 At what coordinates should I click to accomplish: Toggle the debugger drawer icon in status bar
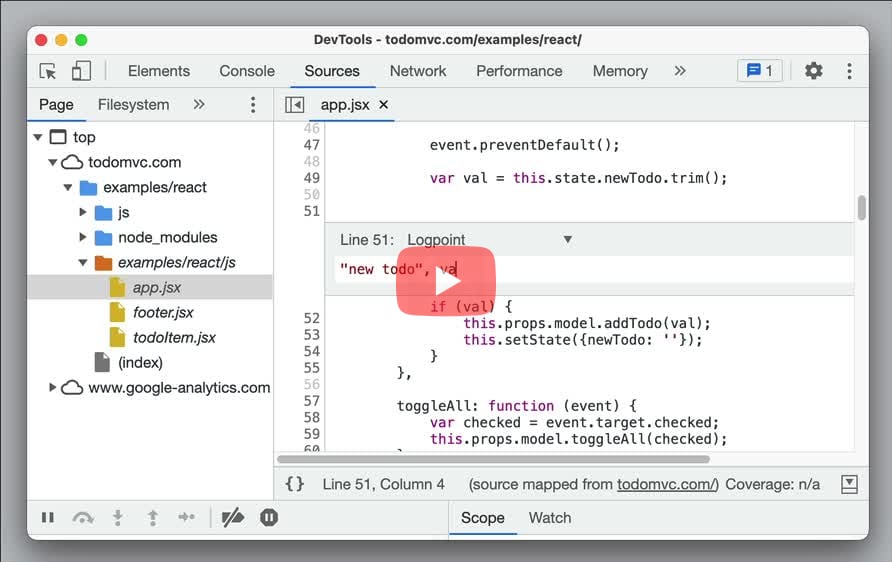849,484
